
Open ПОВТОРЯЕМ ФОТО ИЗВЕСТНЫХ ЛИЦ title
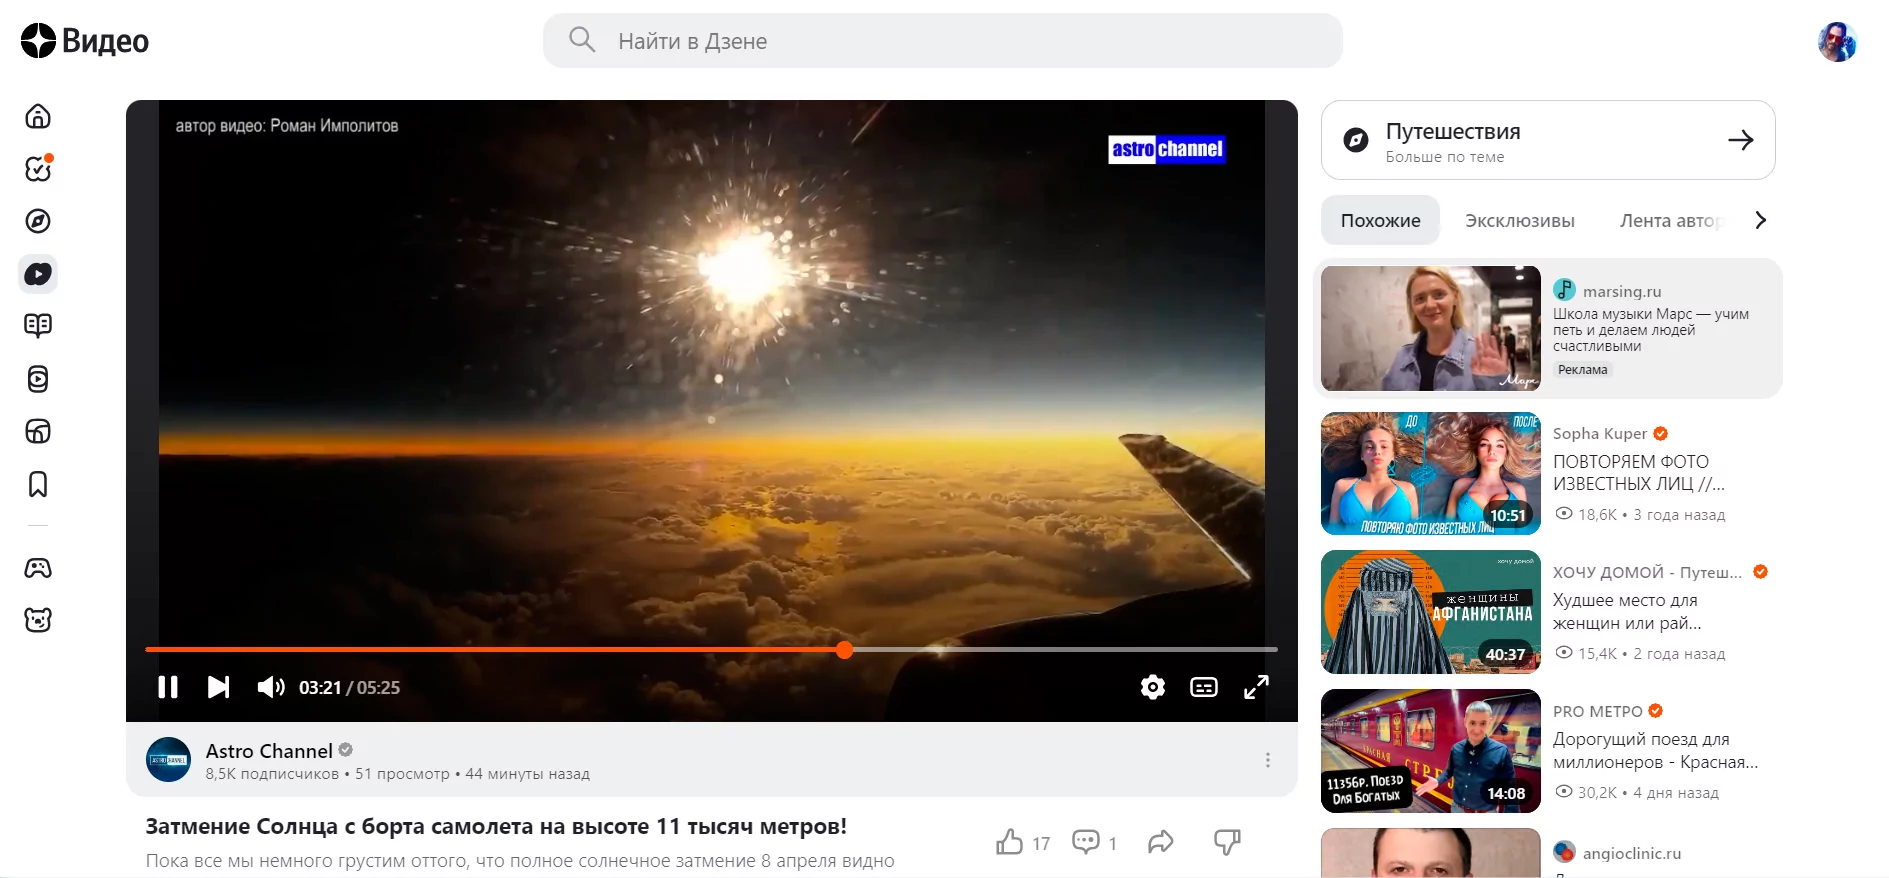pyautogui.click(x=1639, y=473)
